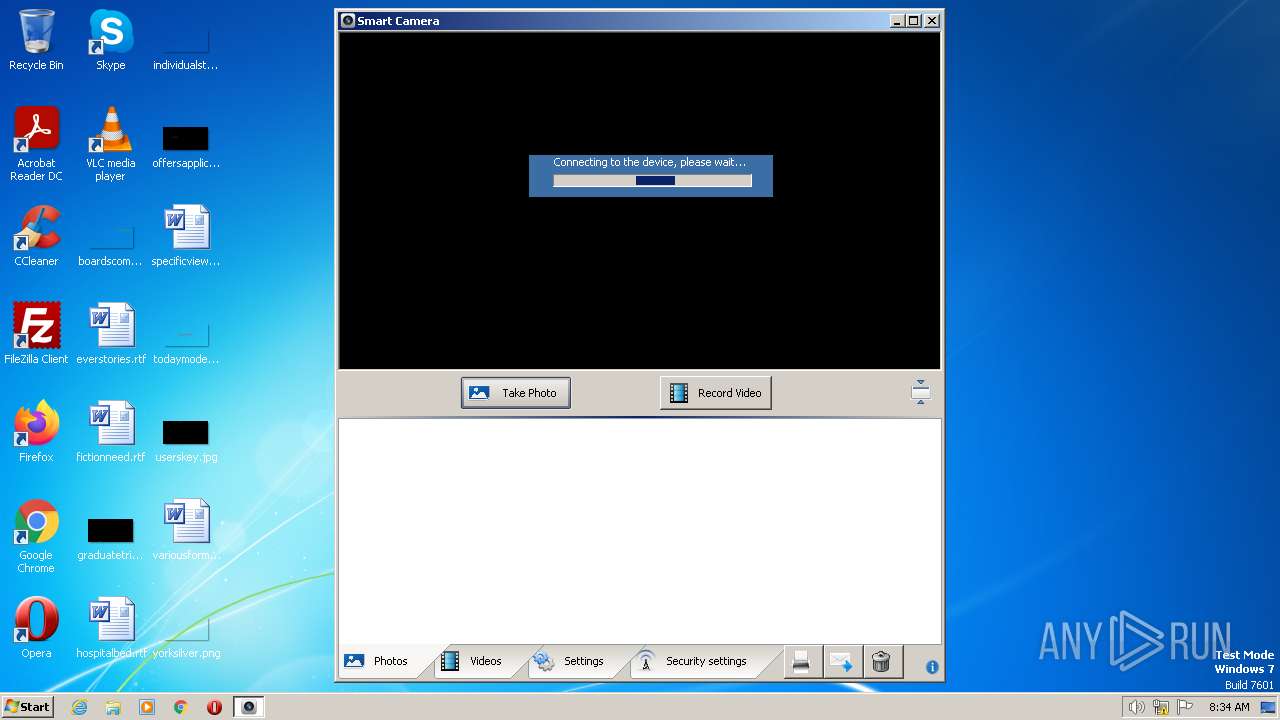Click the Take Photo button
The width and height of the screenshot is (1280, 720).
(x=516, y=393)
